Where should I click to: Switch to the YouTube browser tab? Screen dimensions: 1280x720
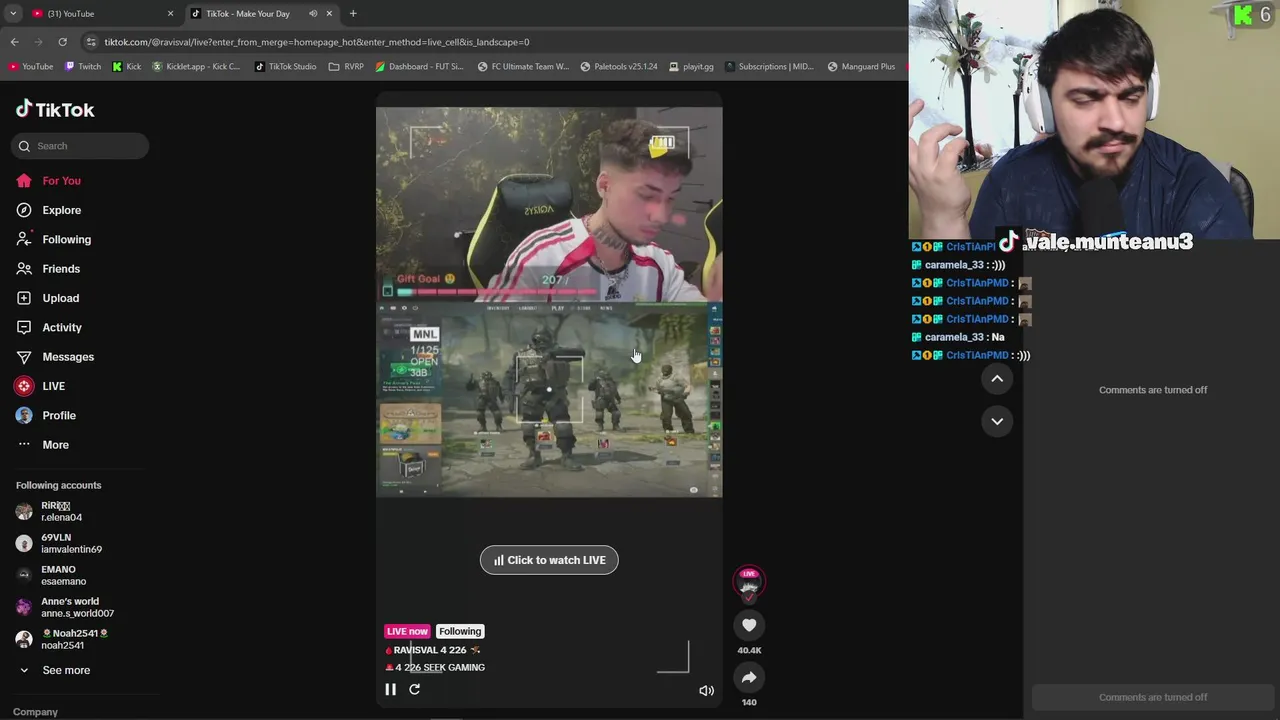click(100, 14)
